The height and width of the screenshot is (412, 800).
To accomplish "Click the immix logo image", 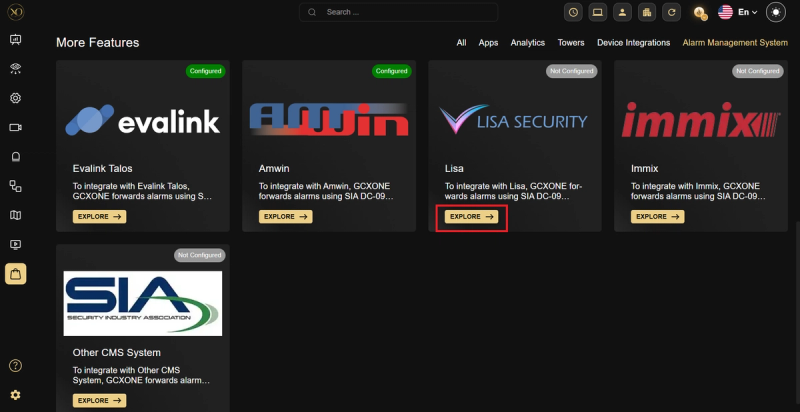I will (701, 120).
